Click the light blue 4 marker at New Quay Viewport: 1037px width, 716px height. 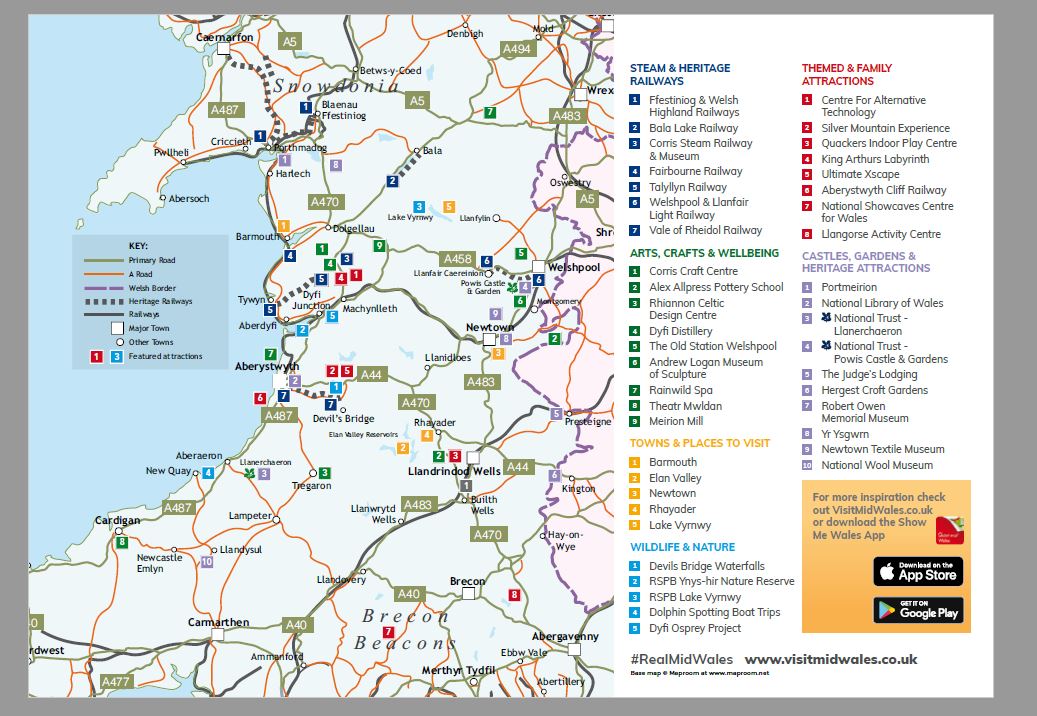[208, 473]
